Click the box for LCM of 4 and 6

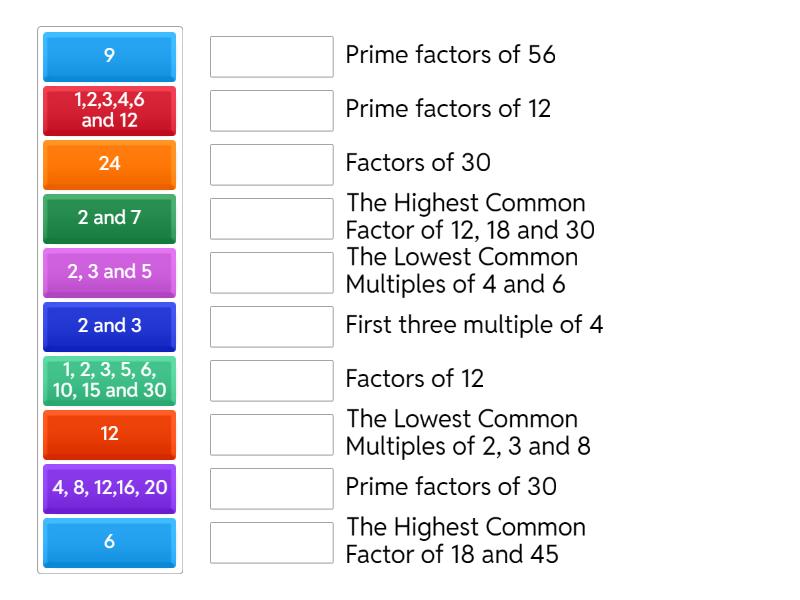click(272, 273)
